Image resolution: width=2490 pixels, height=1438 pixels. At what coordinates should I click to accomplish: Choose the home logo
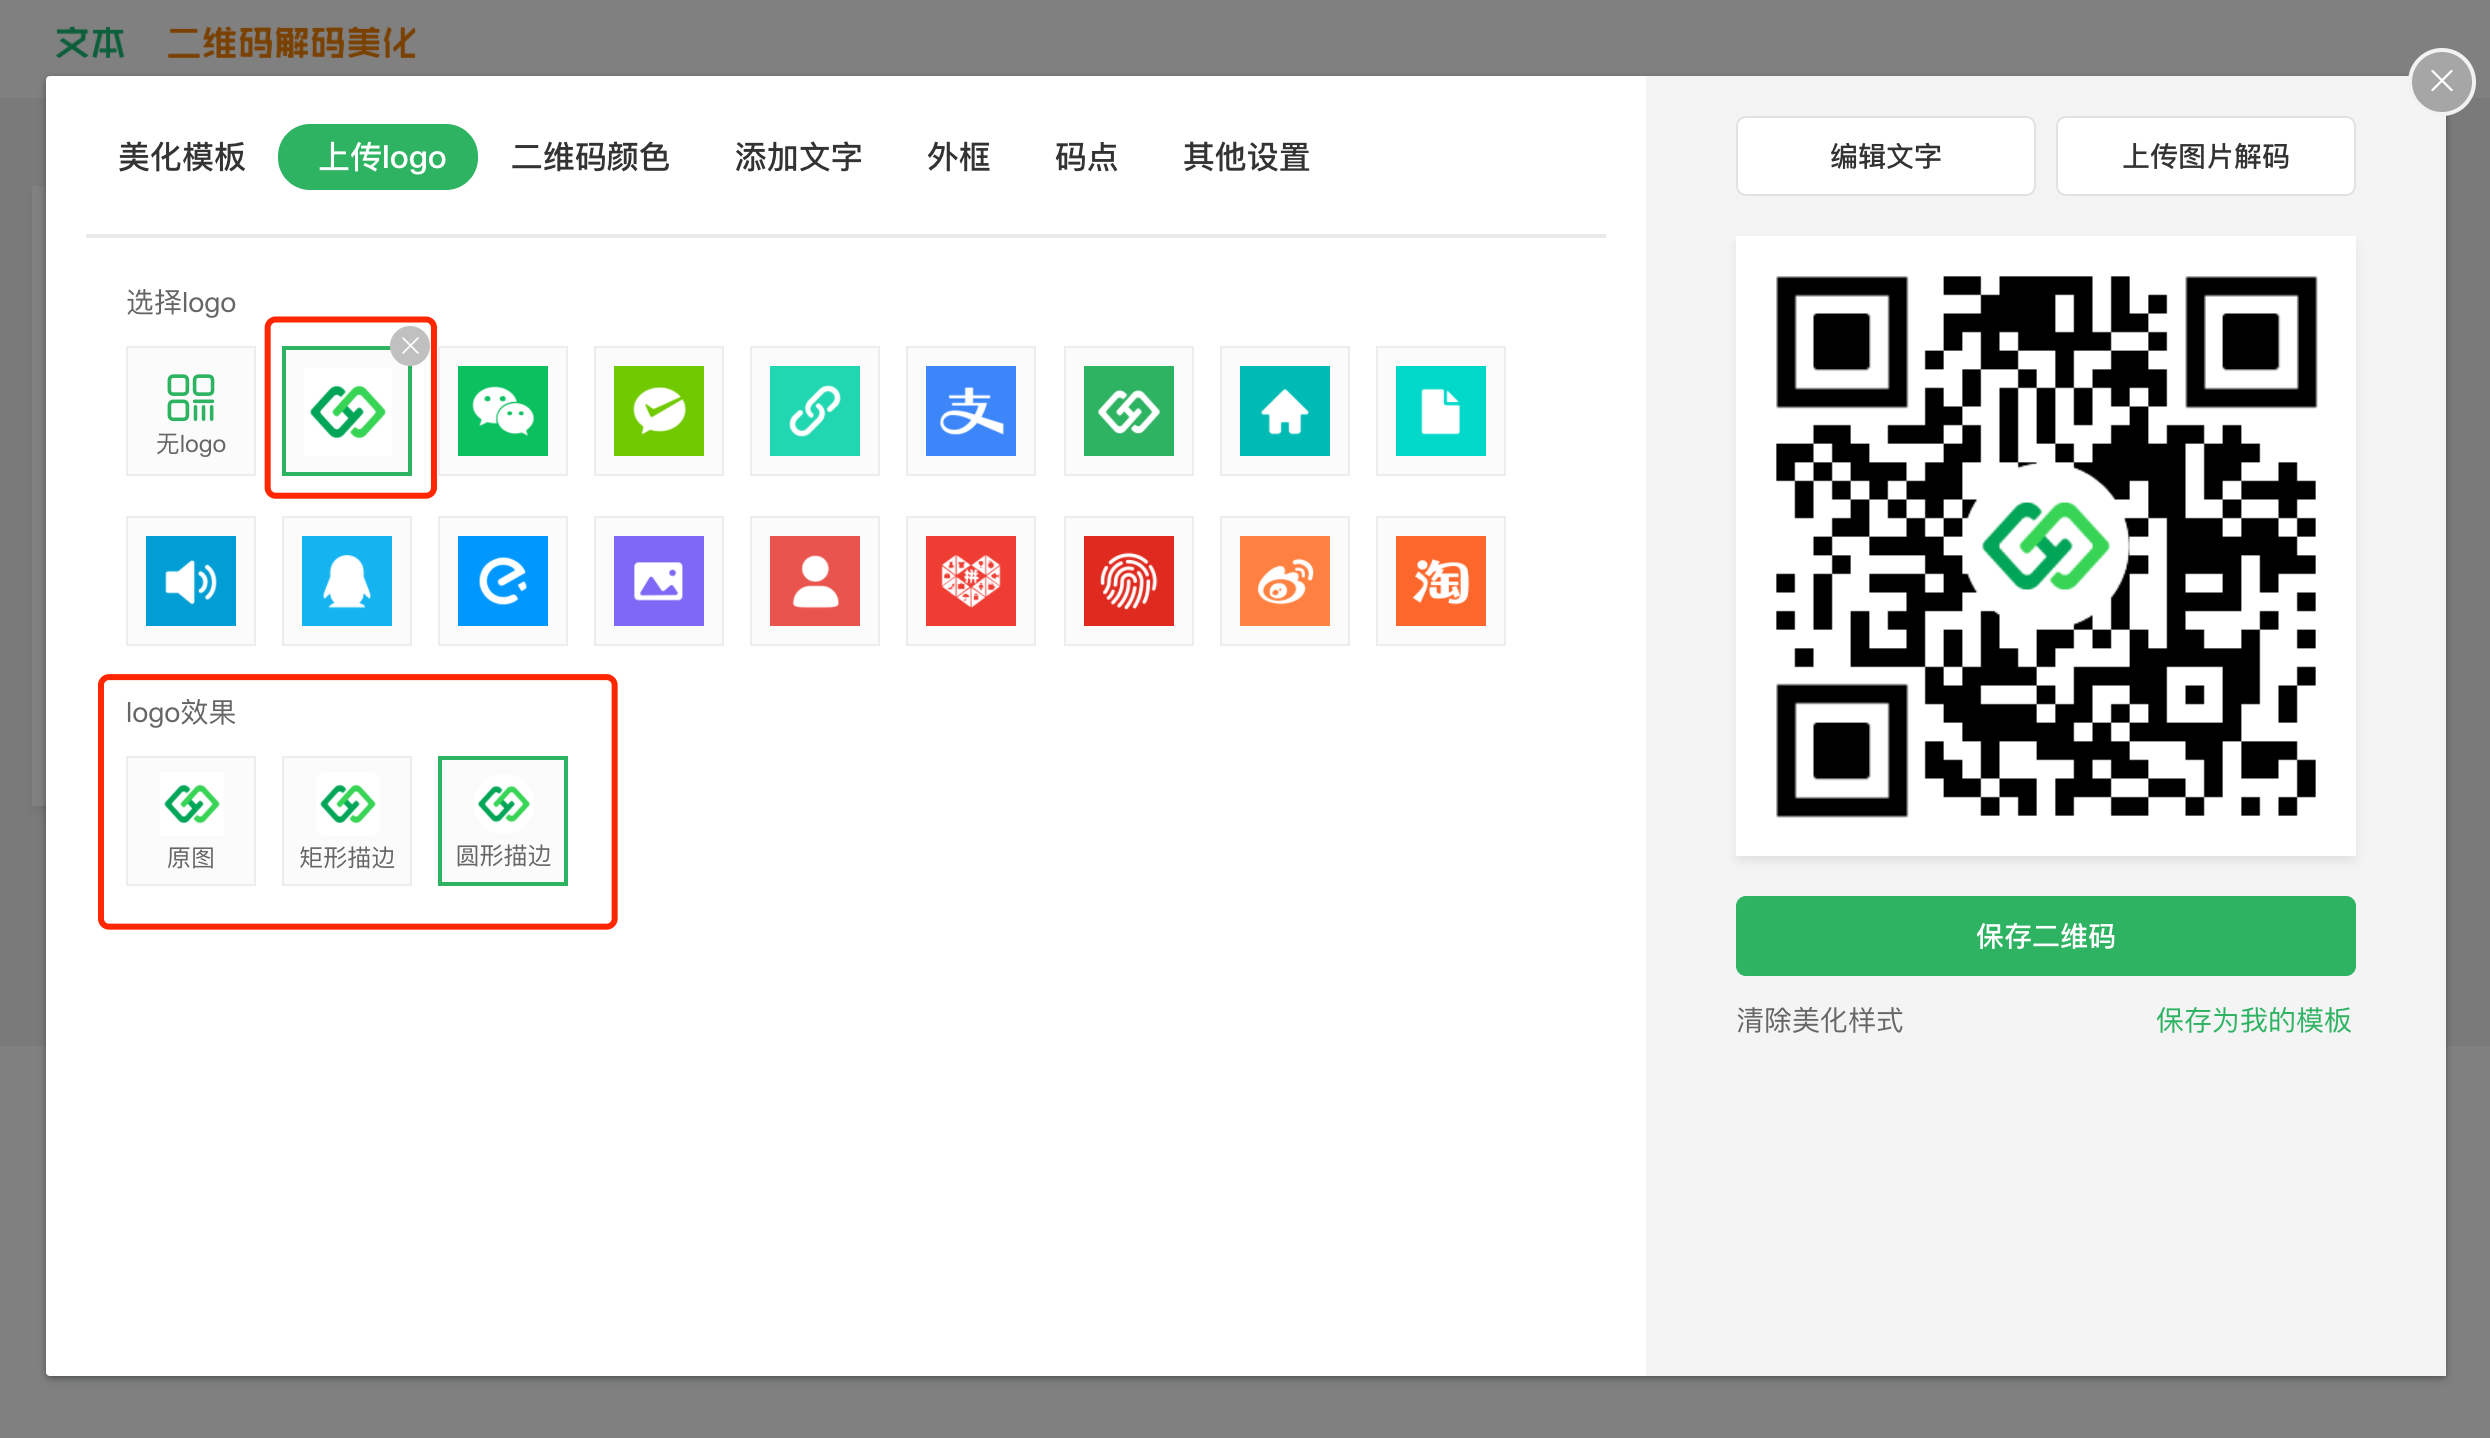(1285, 411)
